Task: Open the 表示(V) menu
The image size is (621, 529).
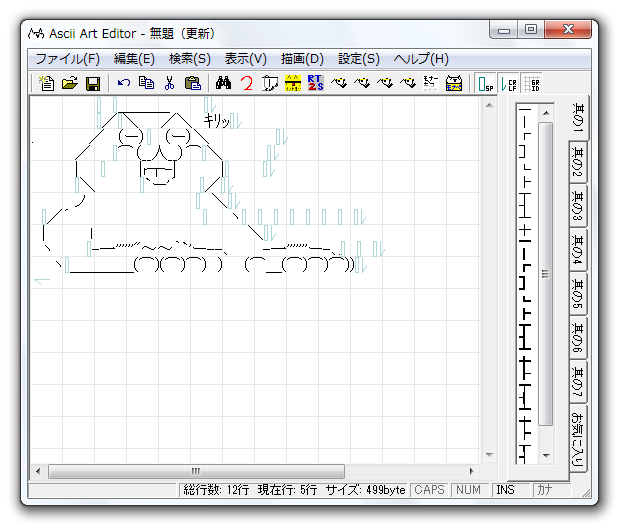Action: click(246, 59)
